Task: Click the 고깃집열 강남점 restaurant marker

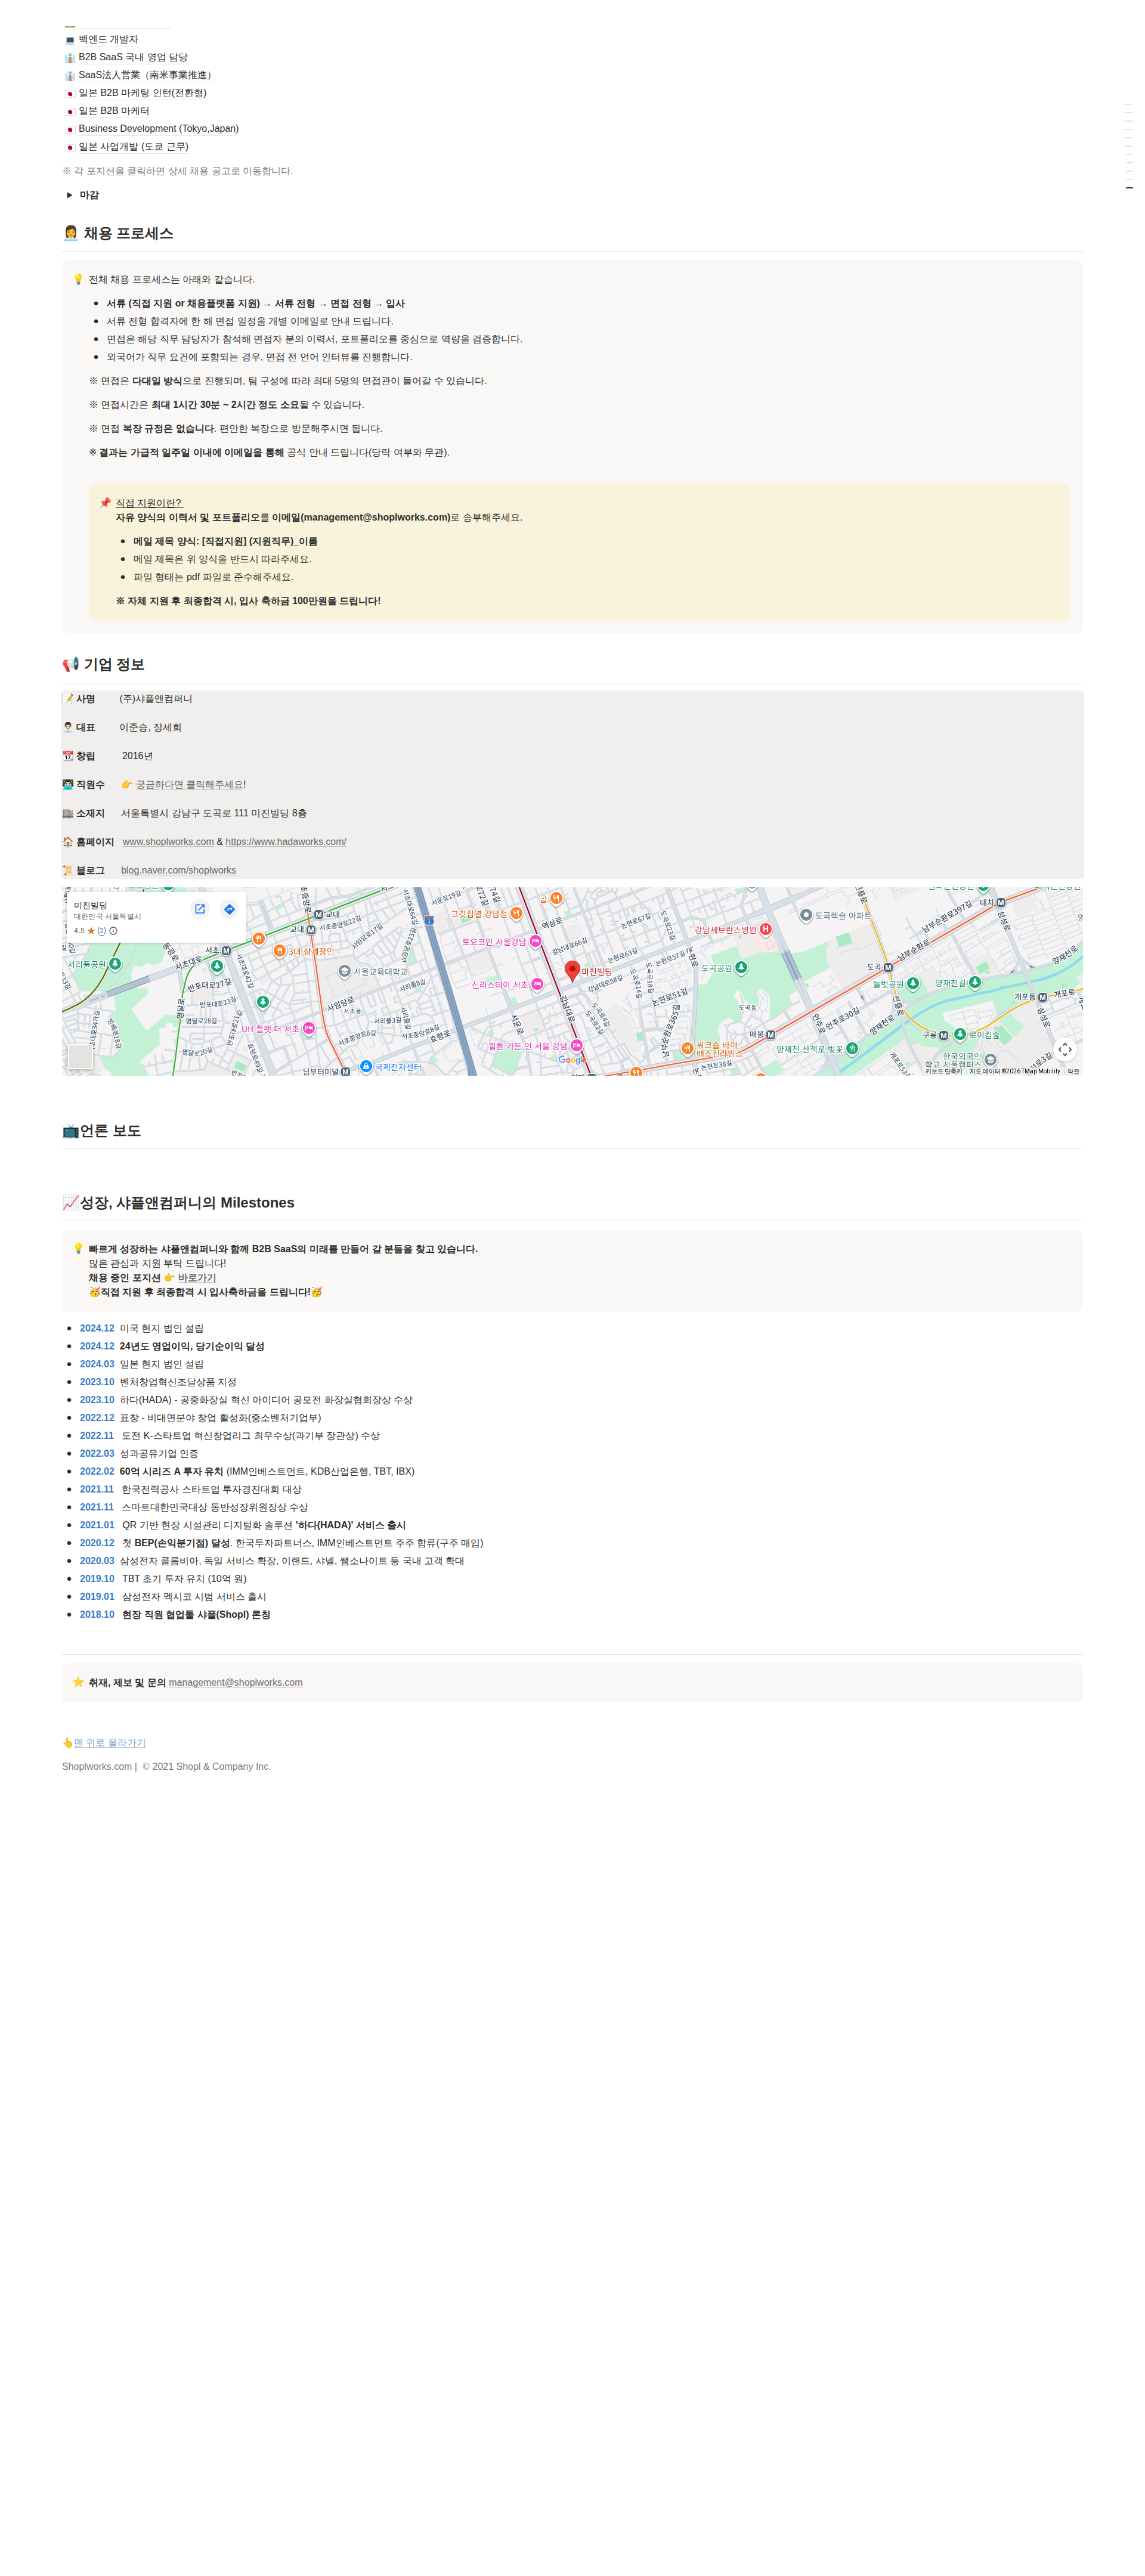Action: pyautogui.click(x=516, y=913)
